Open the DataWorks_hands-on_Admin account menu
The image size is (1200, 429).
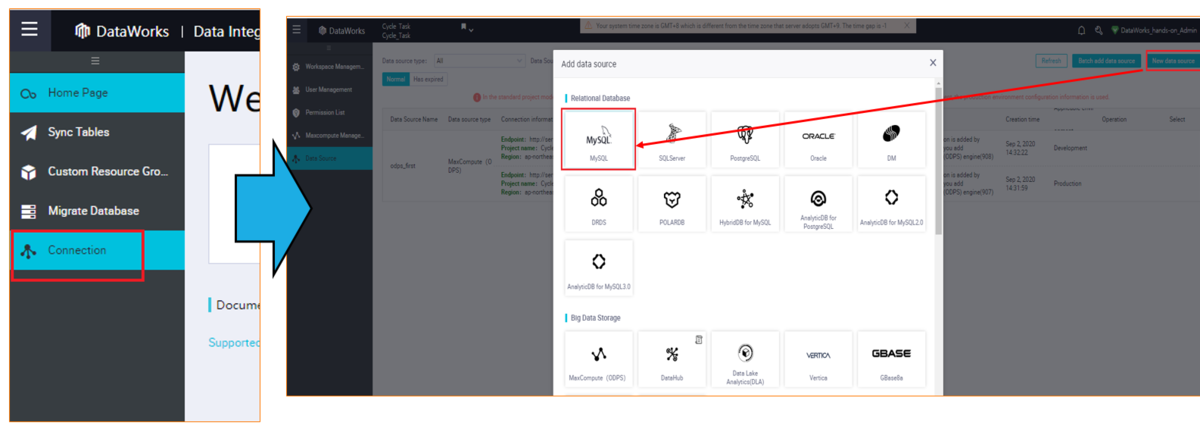[1153, 31]
